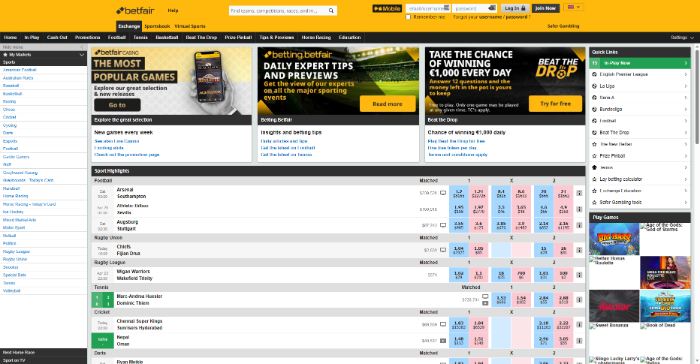
Task: Tick the Remember me checkbox
Action: (x=408, y=17)
